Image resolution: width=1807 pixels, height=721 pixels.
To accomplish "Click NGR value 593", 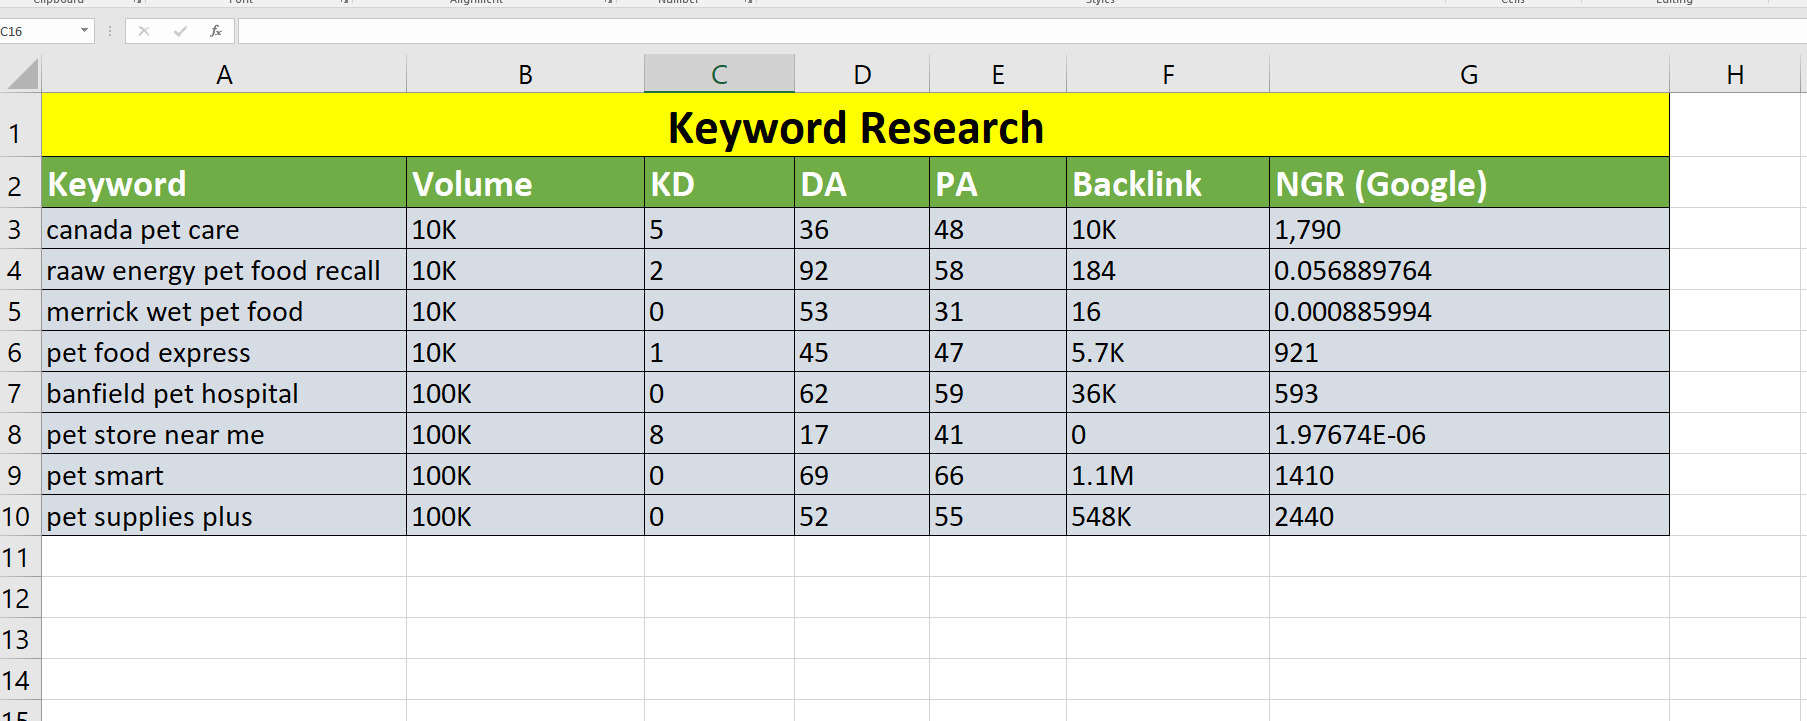I will pyautogui.click(x=1469, y=393).
